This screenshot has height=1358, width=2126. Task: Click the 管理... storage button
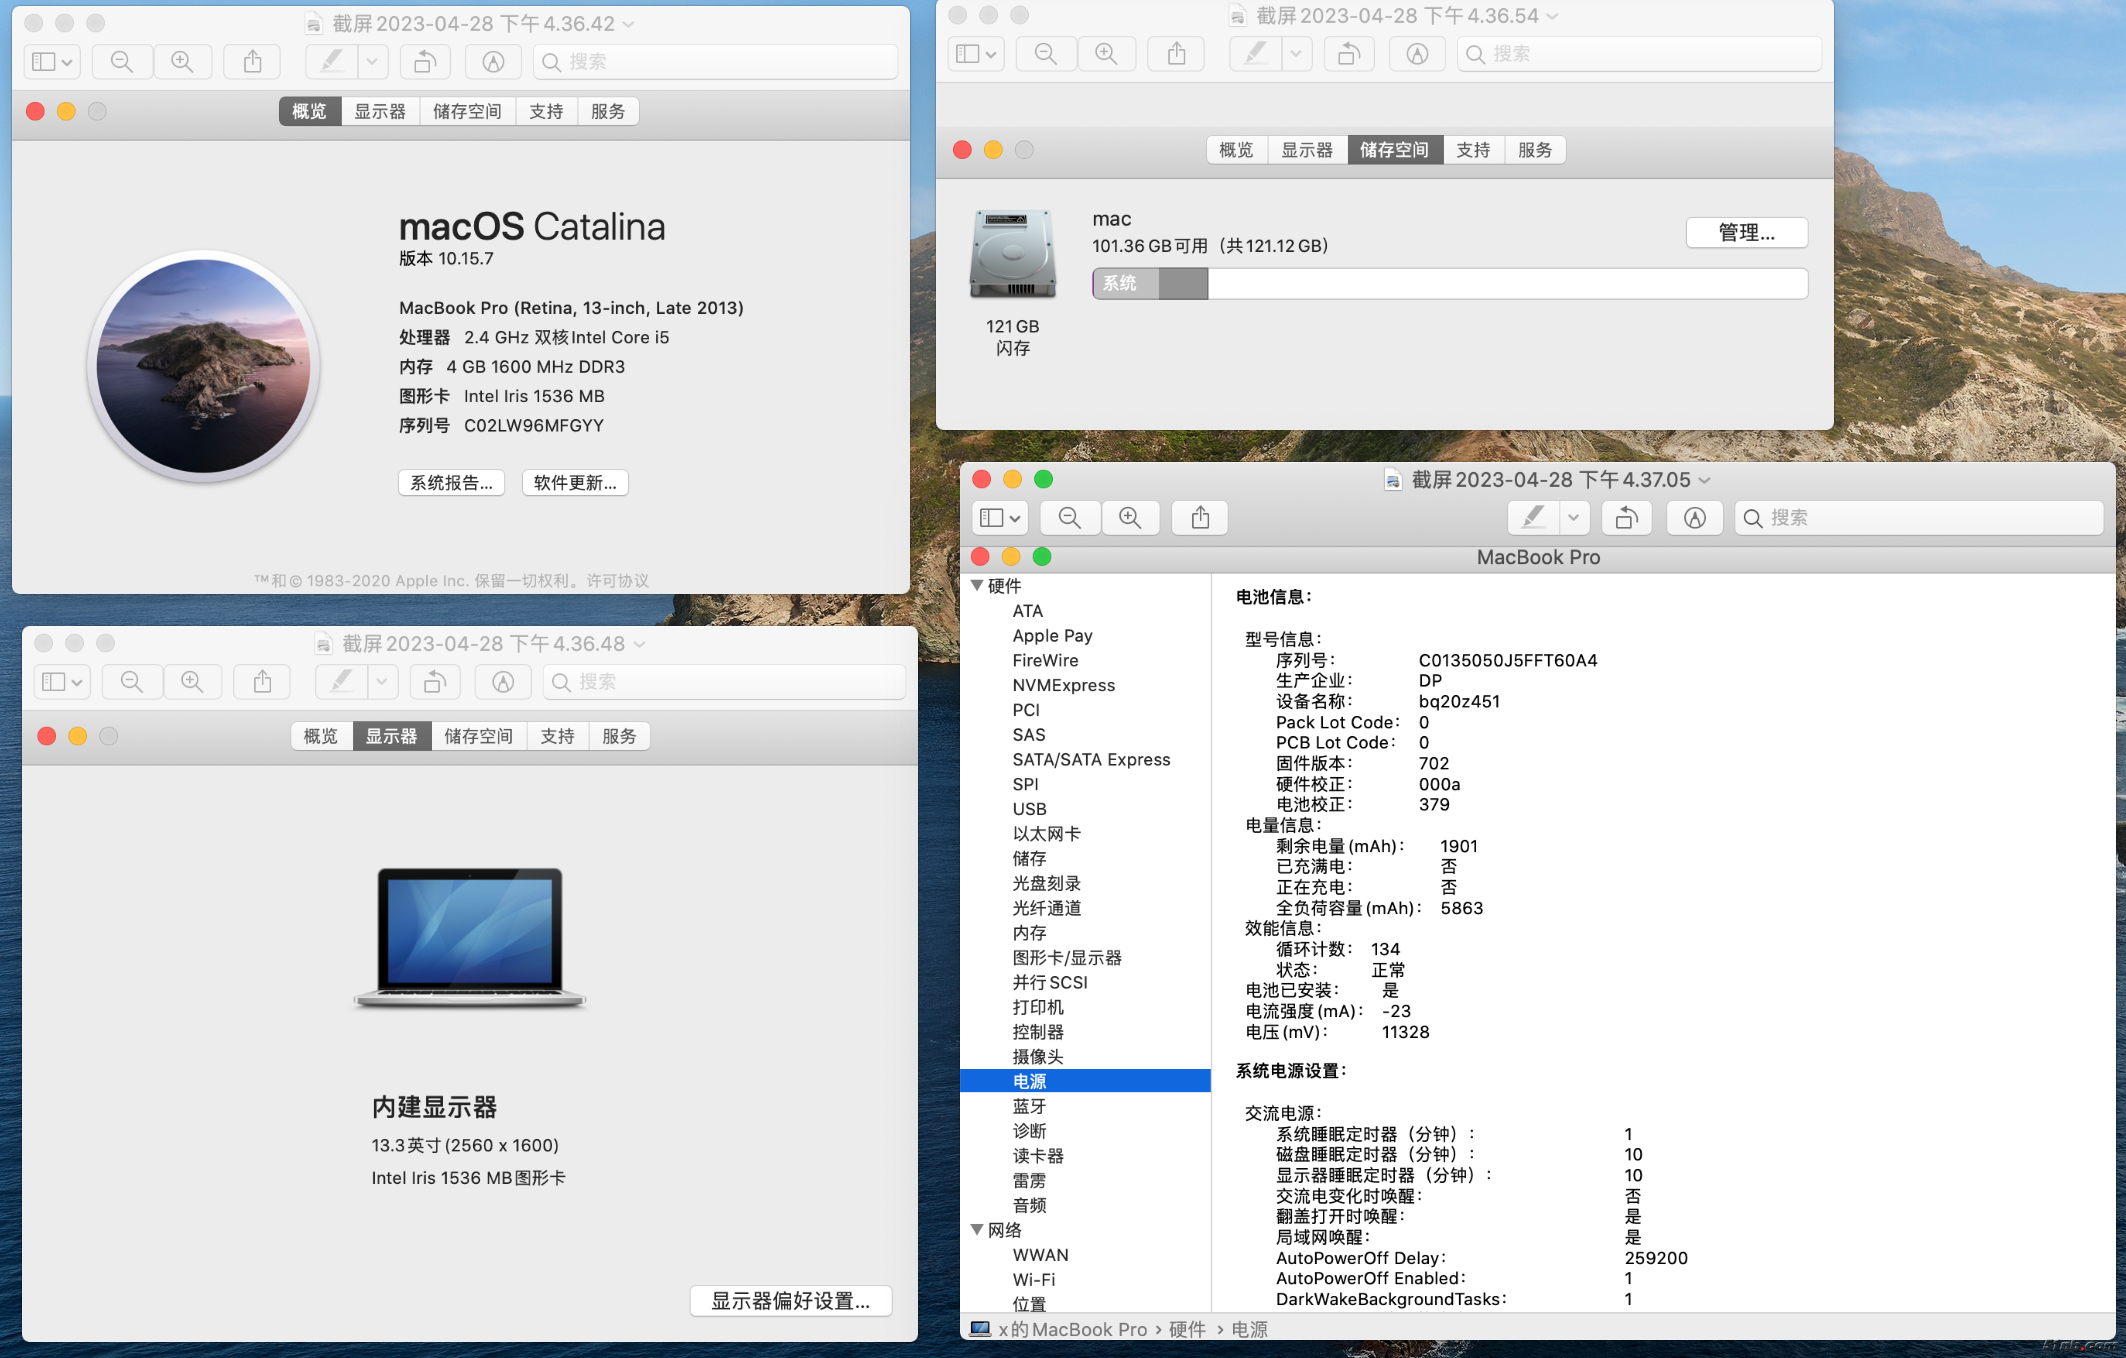pos(1747,233)
